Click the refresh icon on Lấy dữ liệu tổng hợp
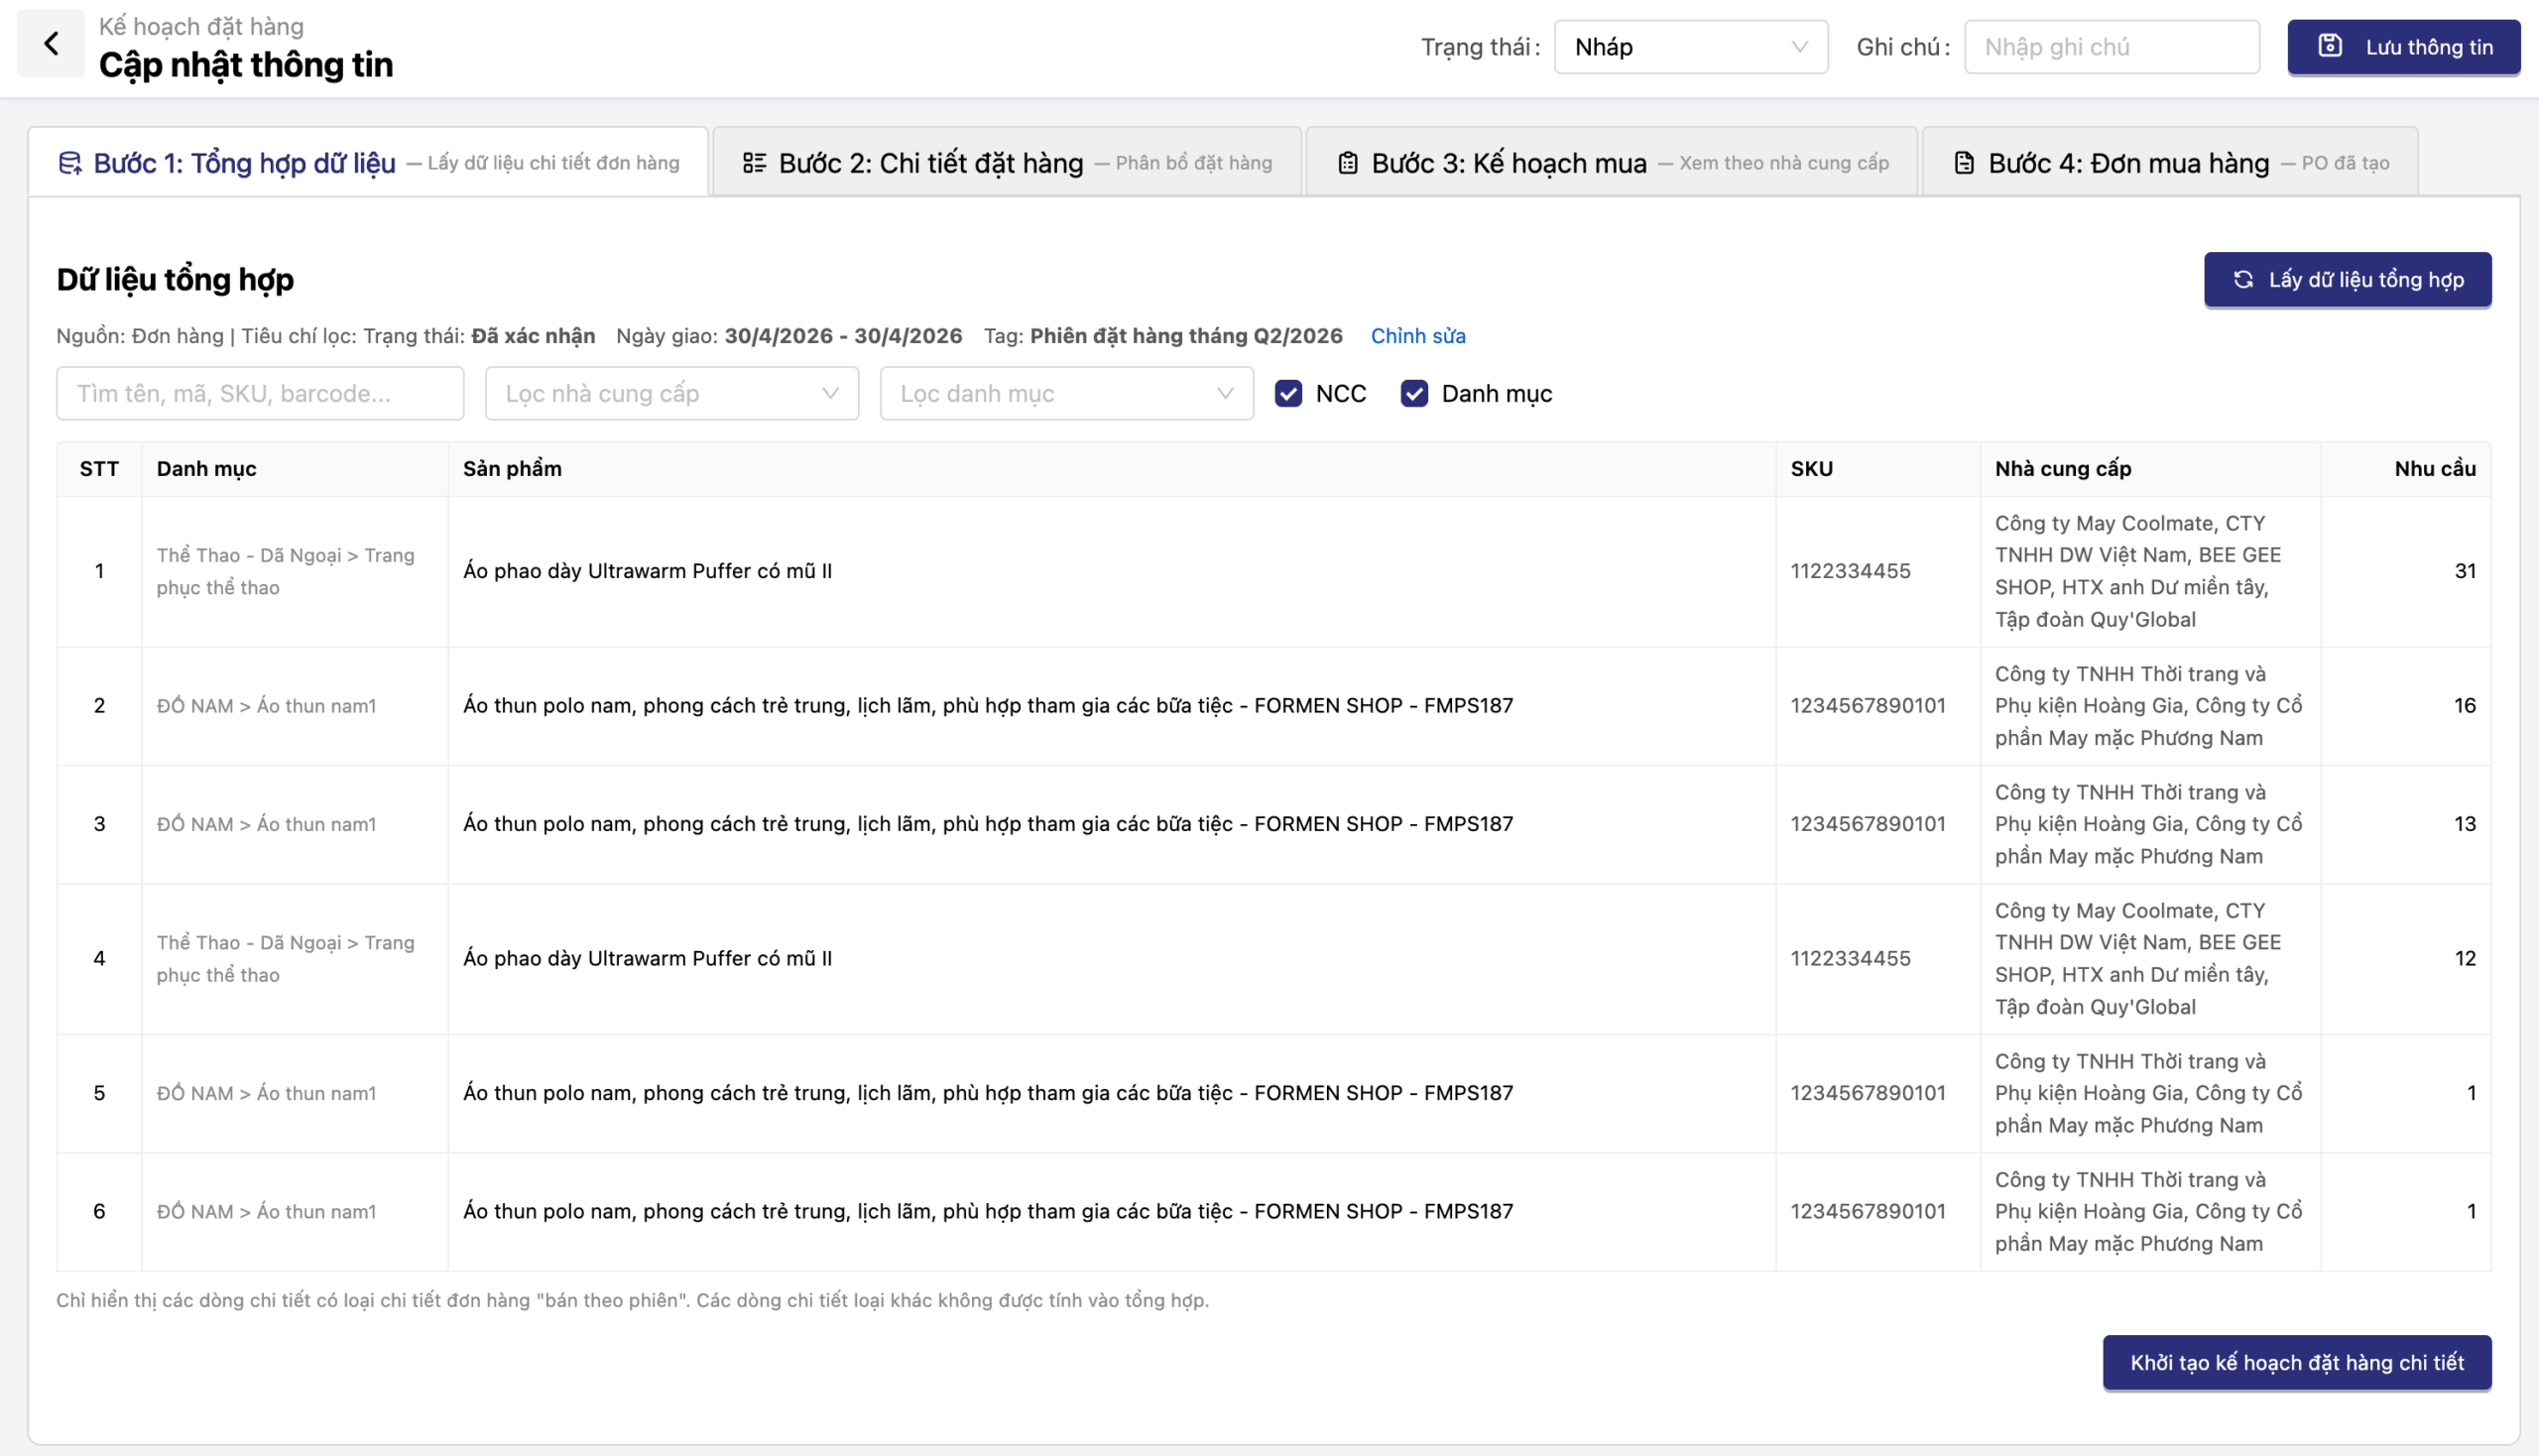The image size is (2539, 1456). [x=2244, y=280]
